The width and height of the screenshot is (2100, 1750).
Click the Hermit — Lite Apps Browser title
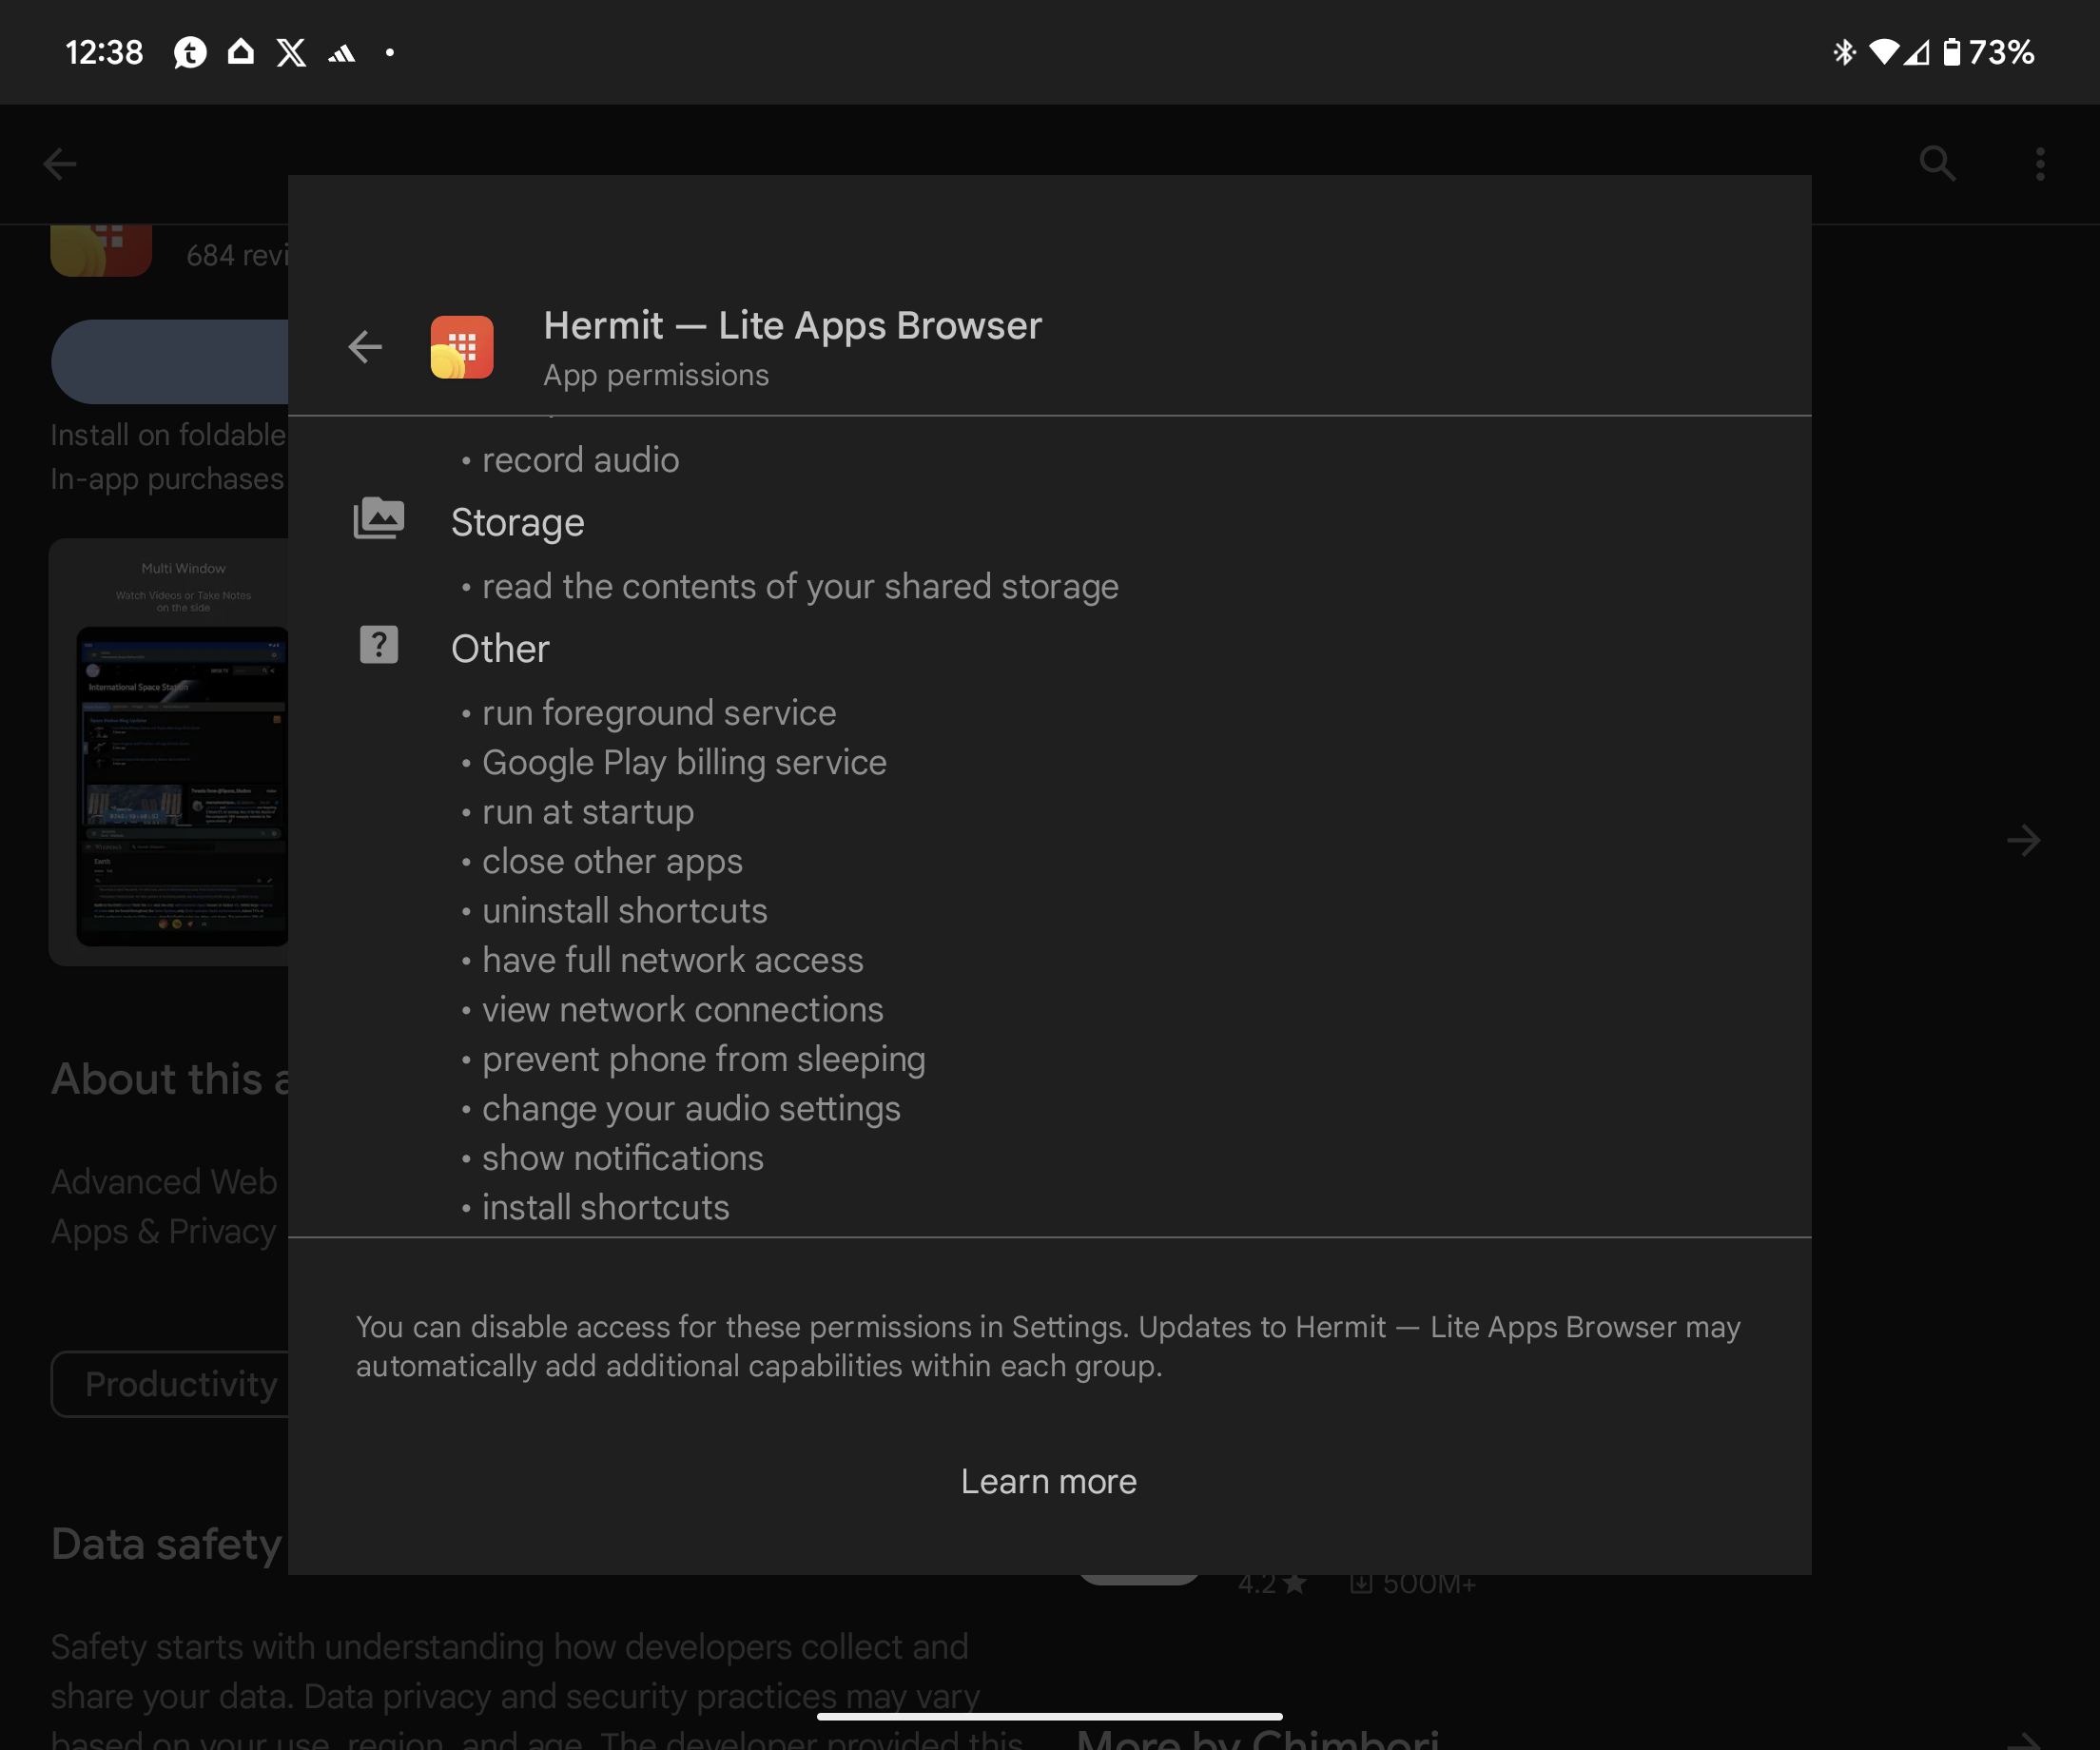(x=792, y=326)
